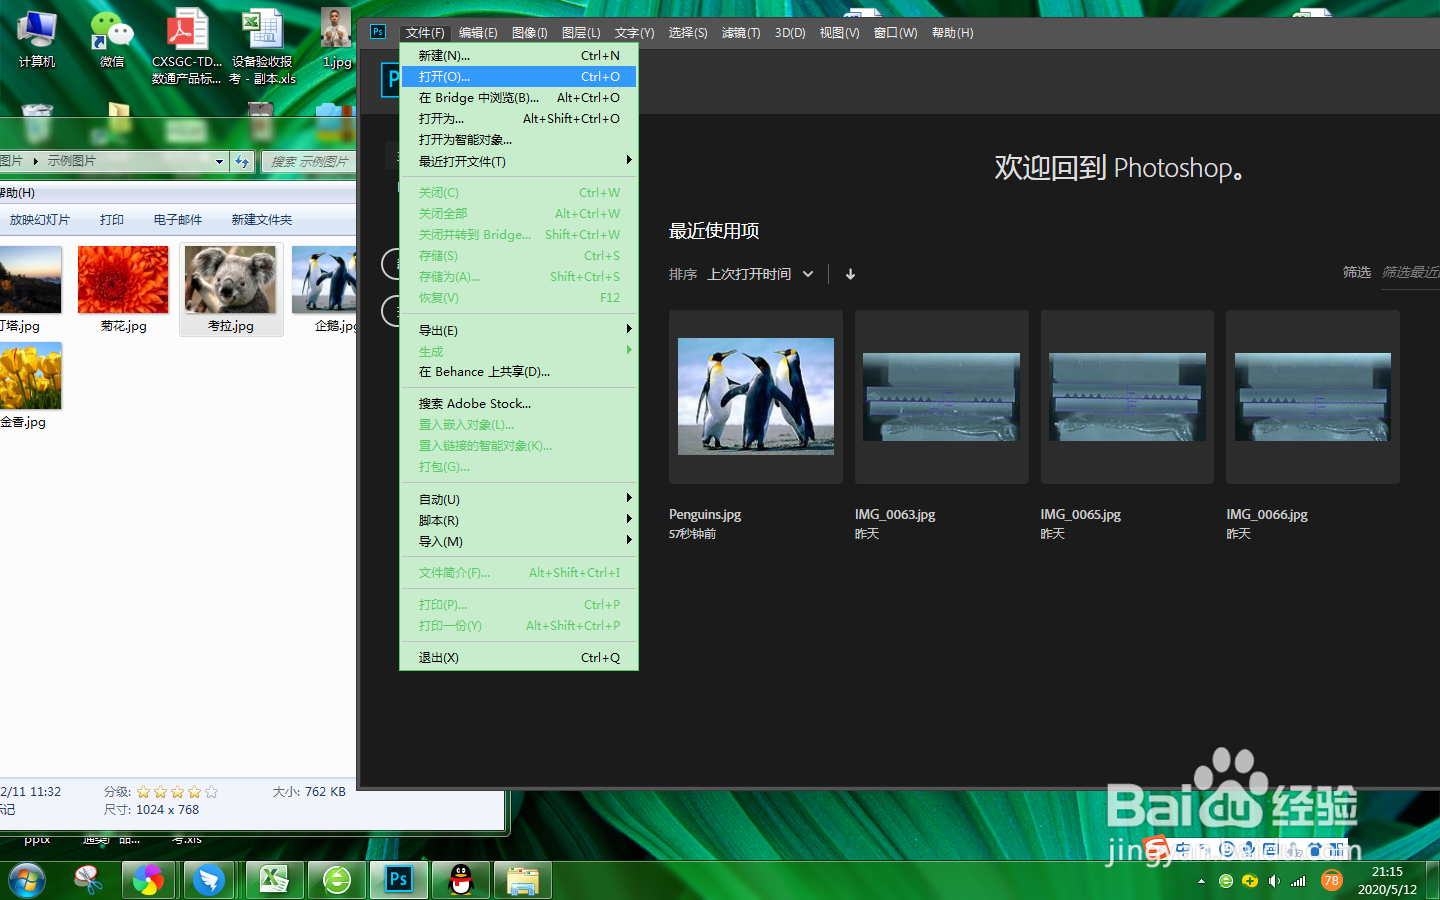Viewport: 1440px width, 900px height.
Task: Open the file explorer taskbar icon
Action: pos(523,880)
